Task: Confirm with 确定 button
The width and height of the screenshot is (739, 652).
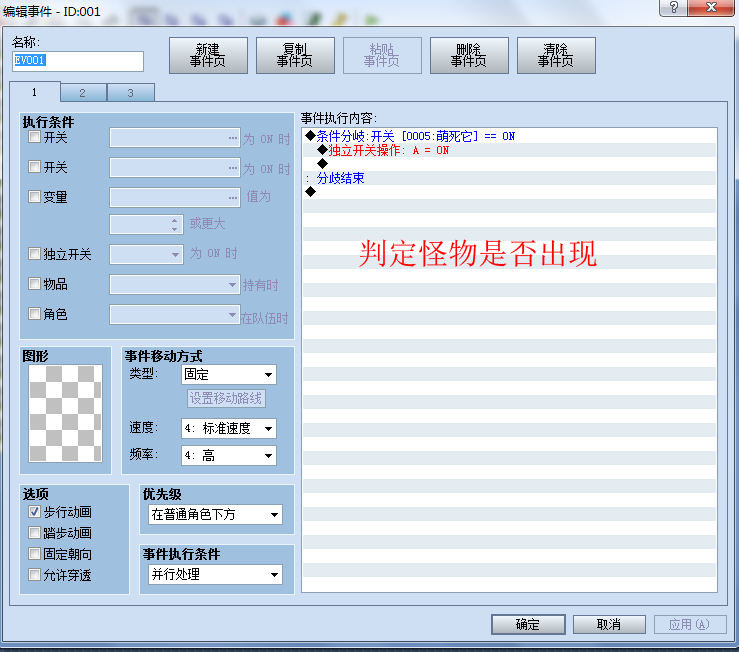Action: (x=528, y=624)
